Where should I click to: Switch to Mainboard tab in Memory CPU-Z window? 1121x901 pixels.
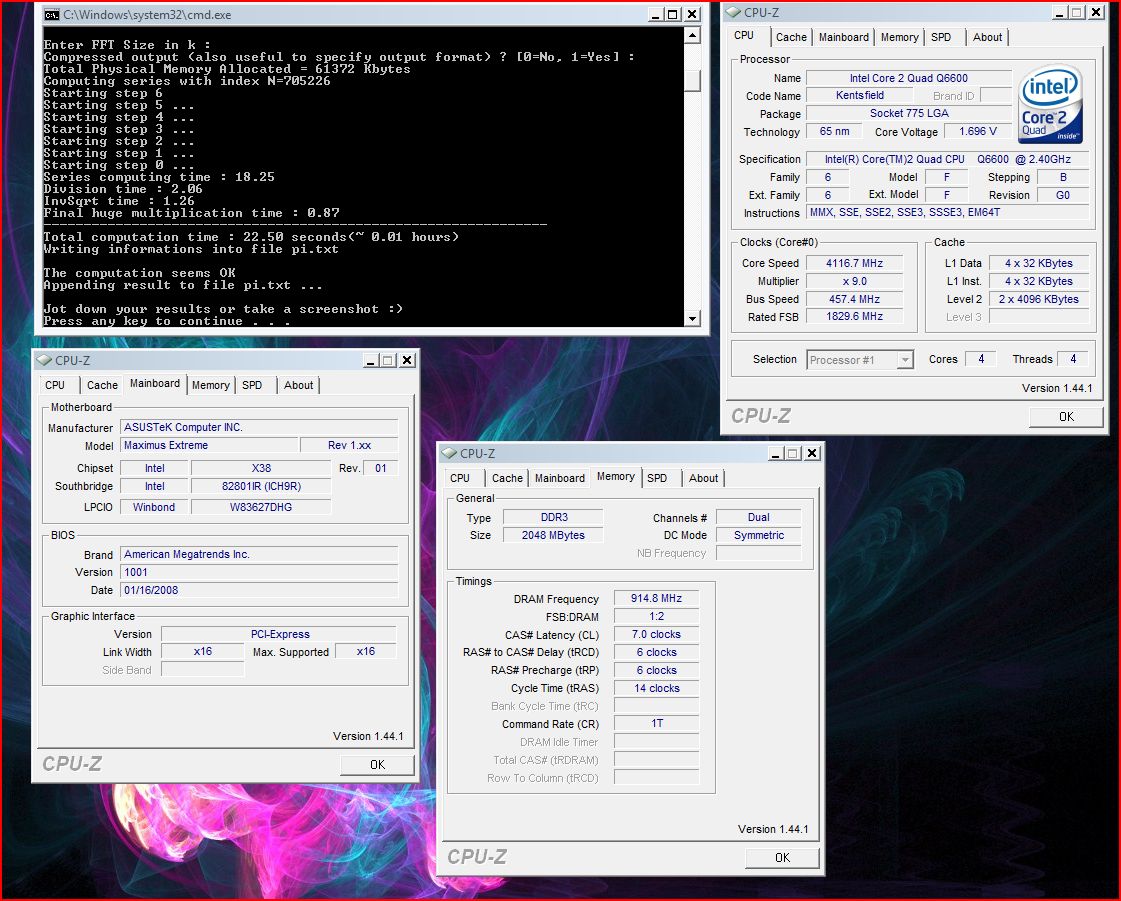tap(560, 478)
